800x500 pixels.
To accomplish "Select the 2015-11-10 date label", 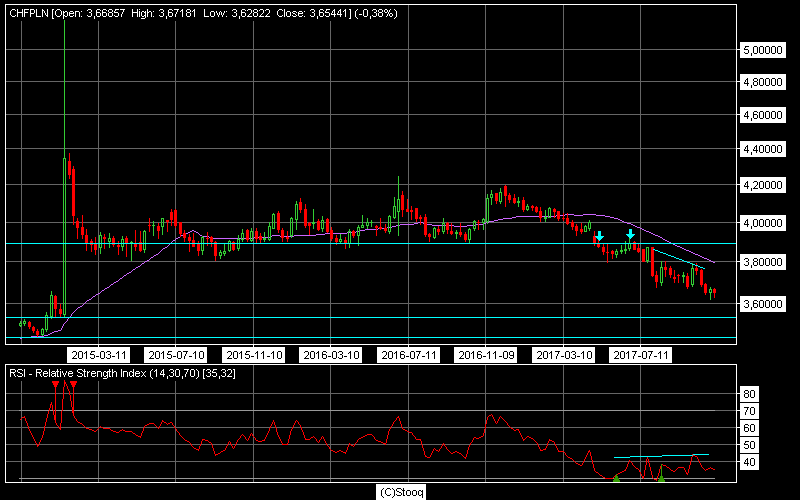I will [254, 355].
